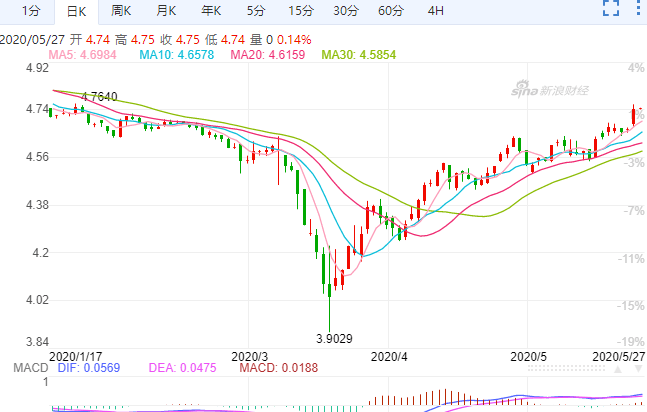
Task: Click the -7% right axis label
Action: click(x=634, y=211)
